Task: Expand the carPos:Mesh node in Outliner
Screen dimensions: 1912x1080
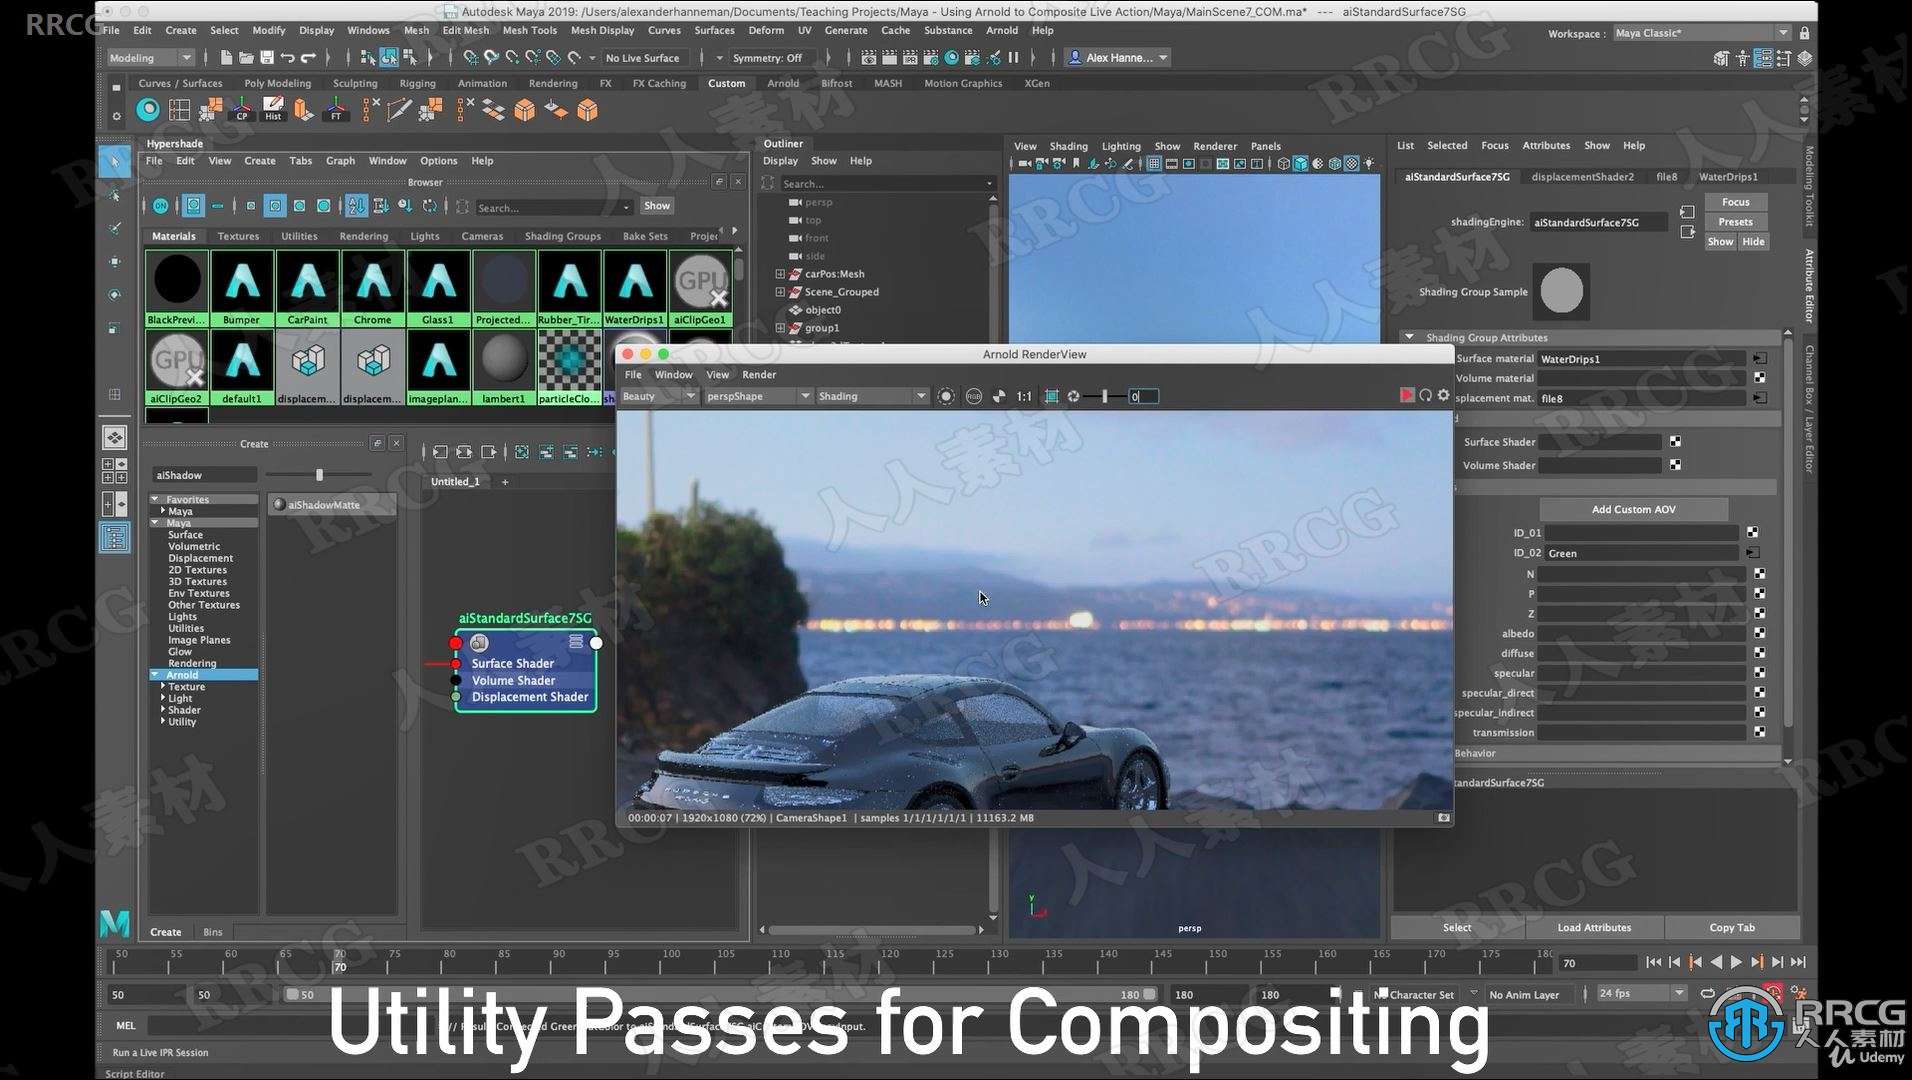Action: pos(779,273)
